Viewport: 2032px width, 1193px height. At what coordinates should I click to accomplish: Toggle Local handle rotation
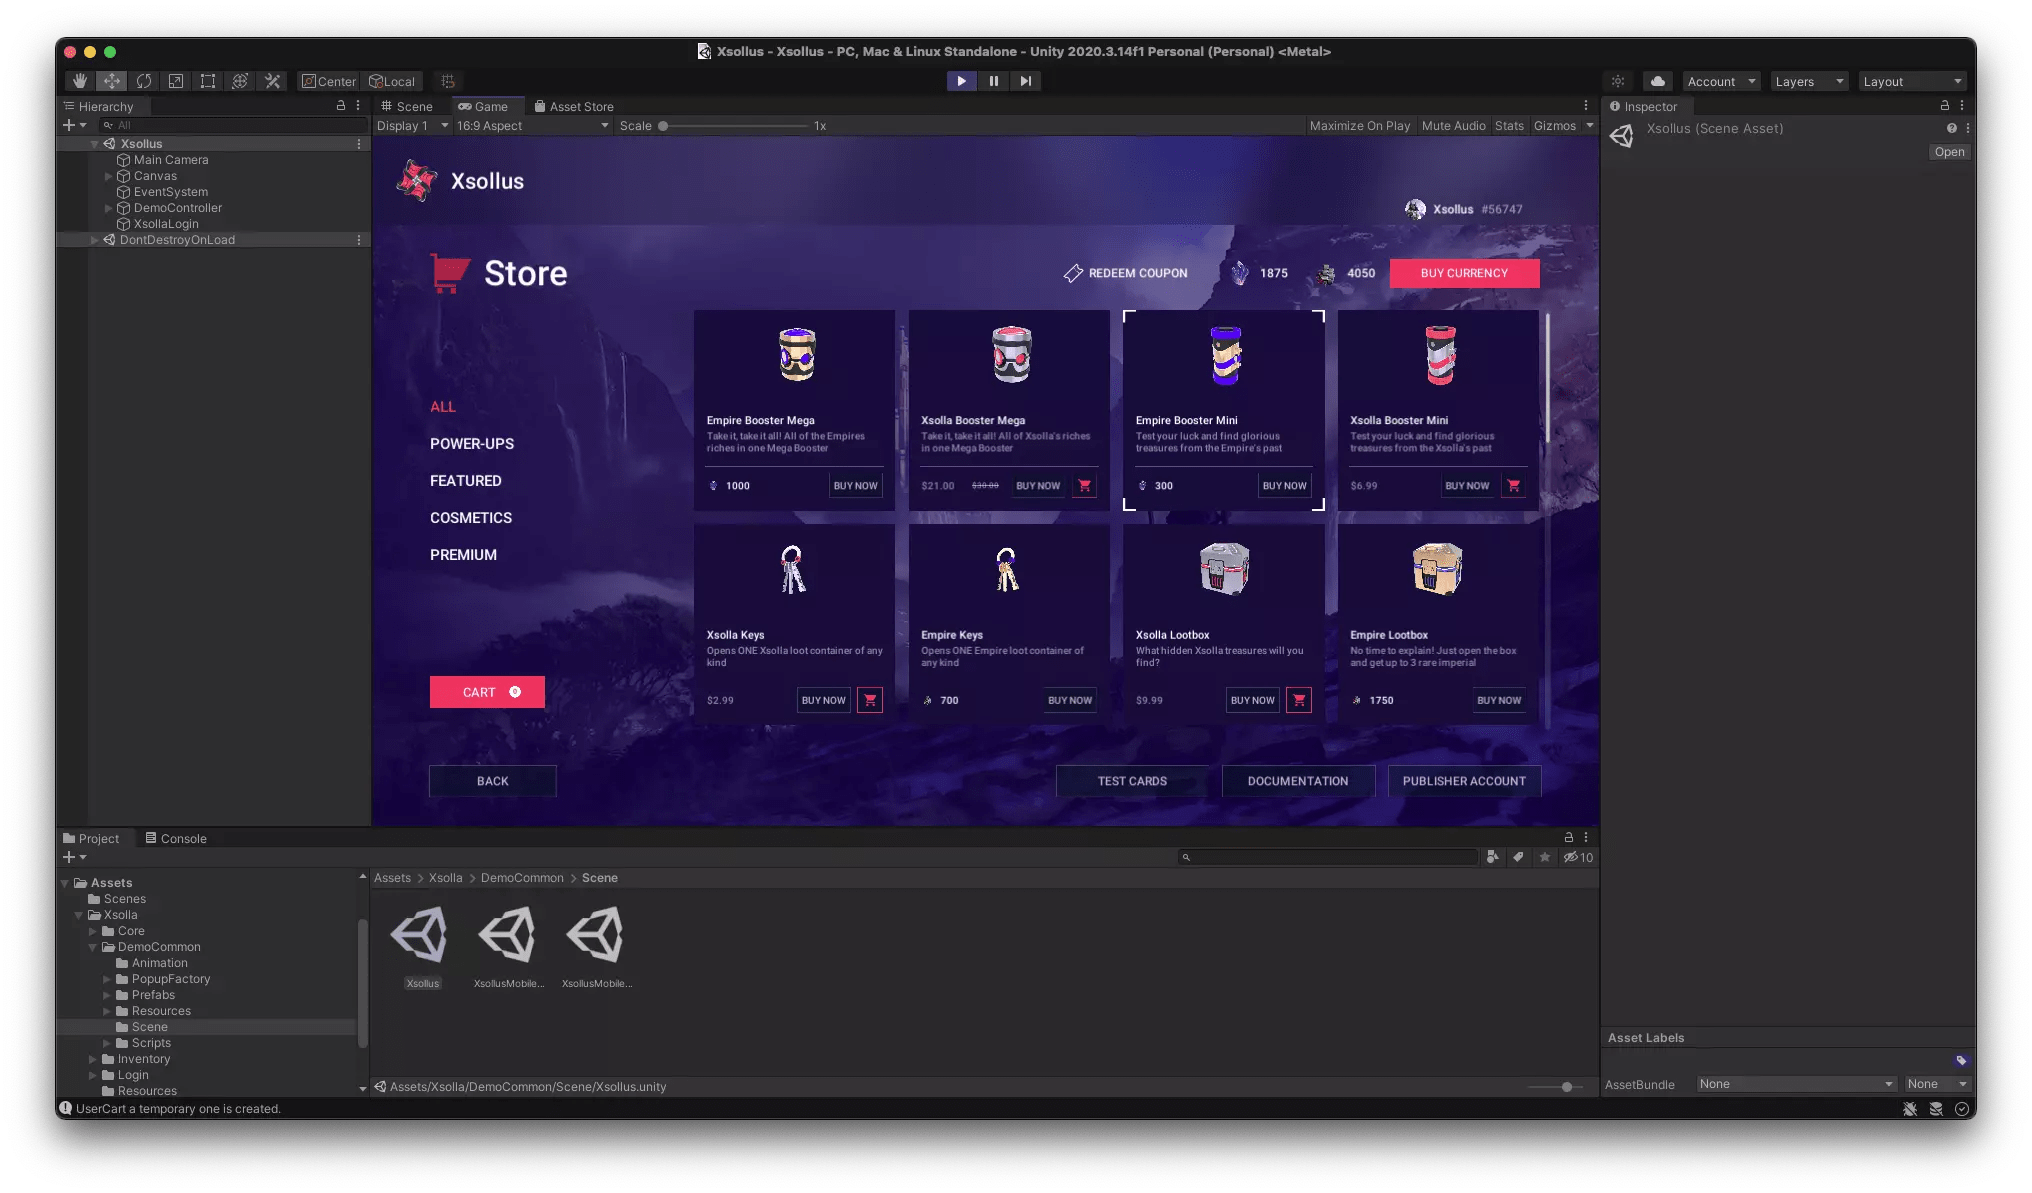tap(392, 81)
